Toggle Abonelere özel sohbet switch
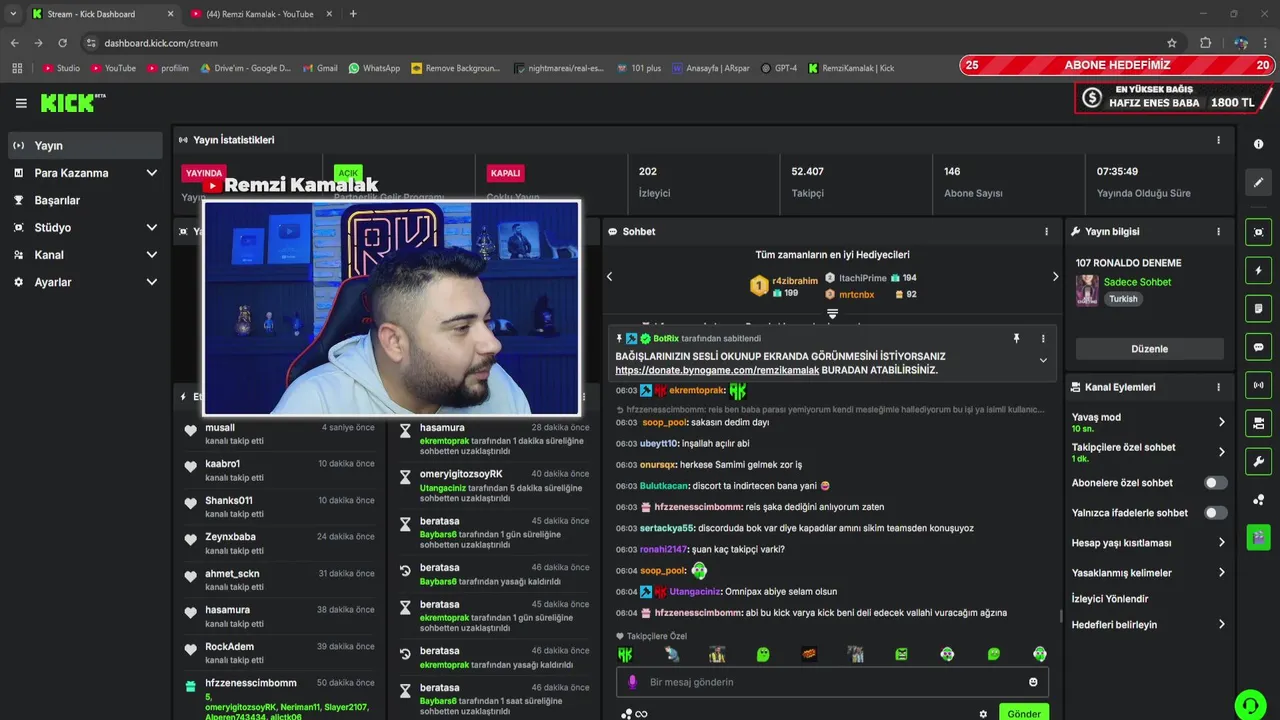 point(1215,483)
